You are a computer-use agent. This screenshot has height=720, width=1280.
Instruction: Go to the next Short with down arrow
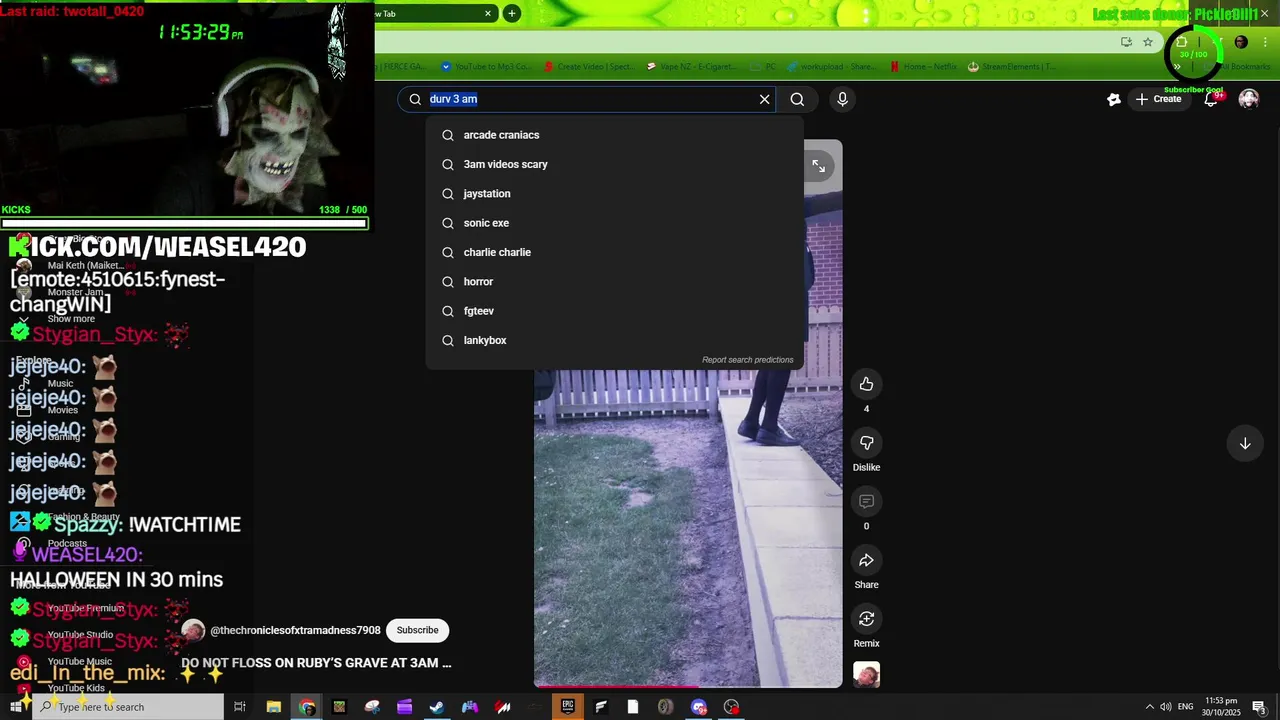[1245, 443]
